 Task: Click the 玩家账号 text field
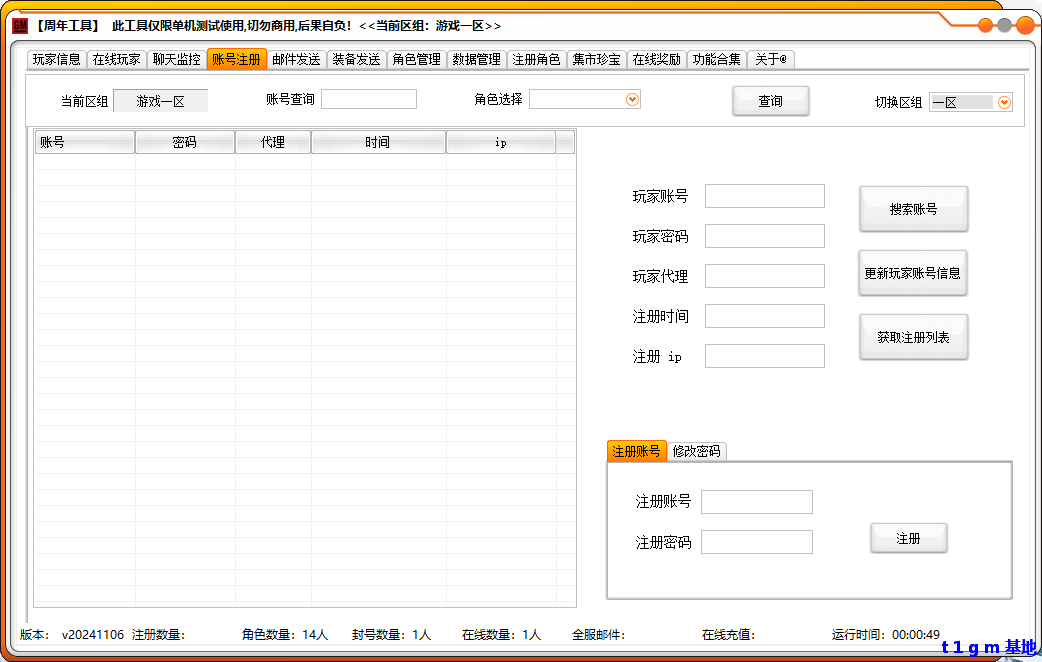(x=764, y=196)
